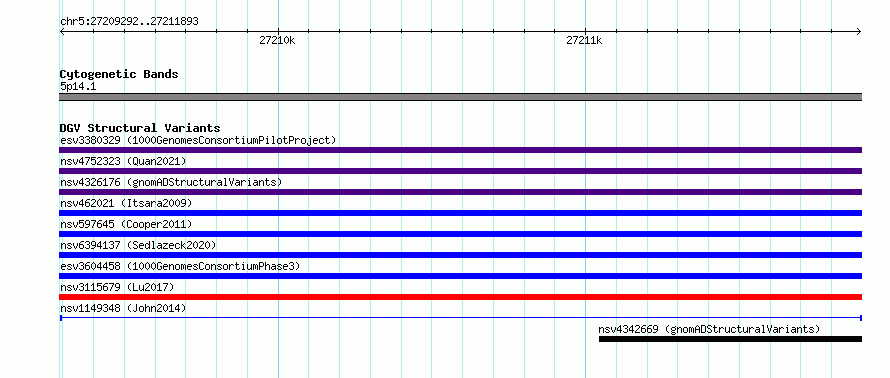Click the esv3380329 (1000GenomesConsortiumPilotProject) label
Image resolution: width=890 pixels, height=378 pixels.
pos(198,140)
